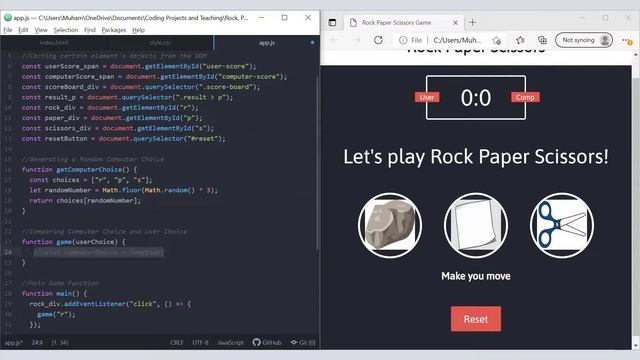Open the Edge settings and more menu
The image size is (640, 360).
(627, 40)
